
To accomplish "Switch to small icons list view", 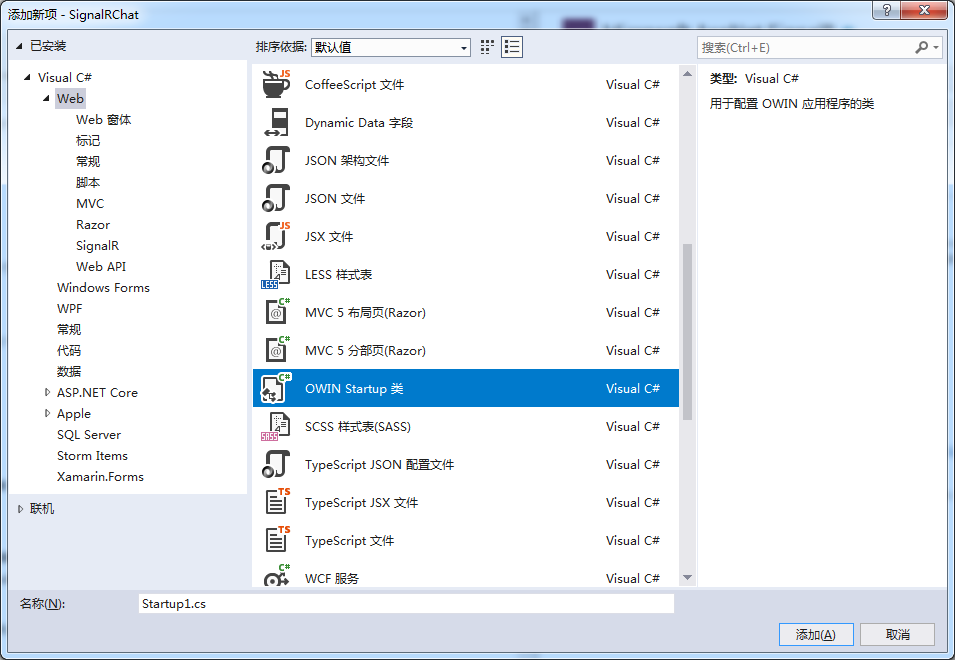I will tap(512, 47).
